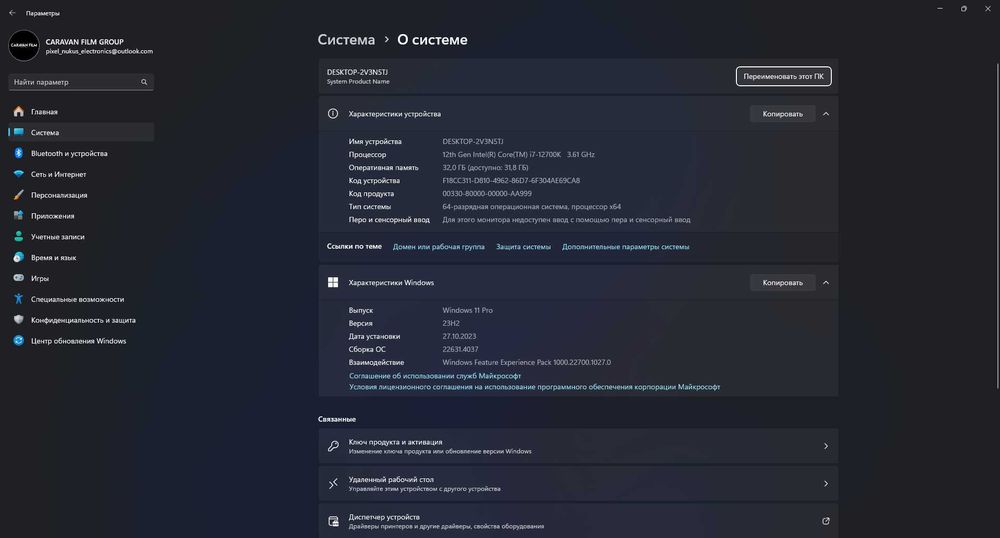Click install date 27.10.2023
This screenshot has width=1000, height=538.
(x=459, y=336)
